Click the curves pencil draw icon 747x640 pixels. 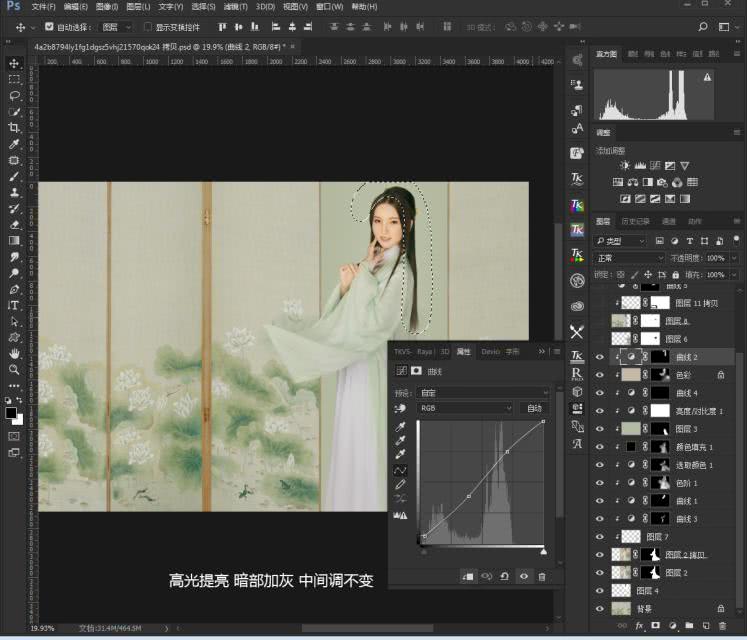click(x=401, y=485)
